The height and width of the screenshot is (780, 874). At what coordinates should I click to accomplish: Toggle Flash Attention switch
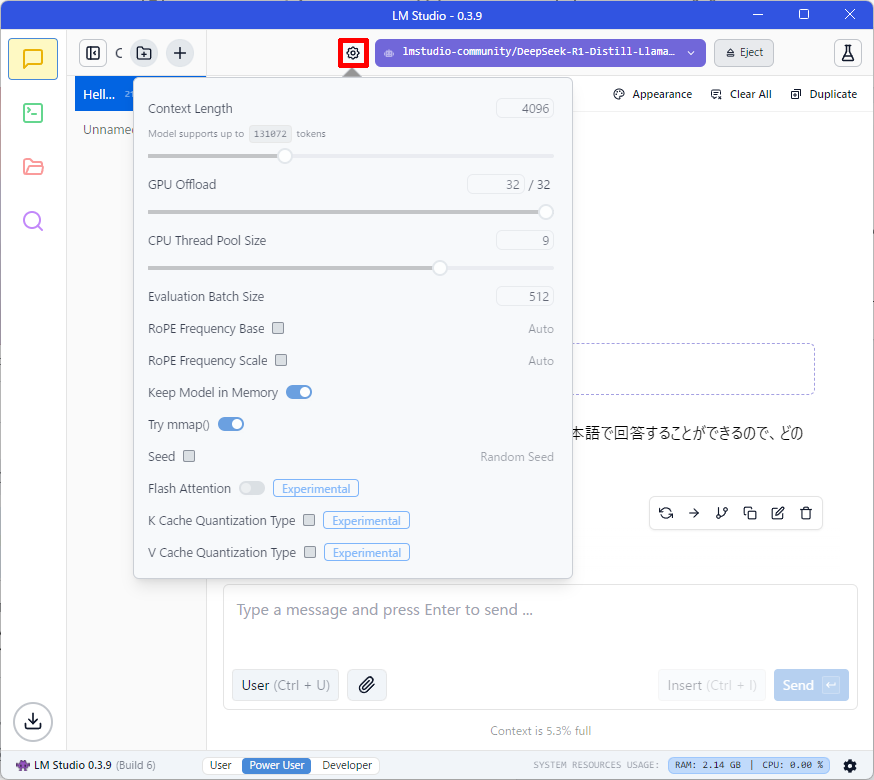click(252, 488)
